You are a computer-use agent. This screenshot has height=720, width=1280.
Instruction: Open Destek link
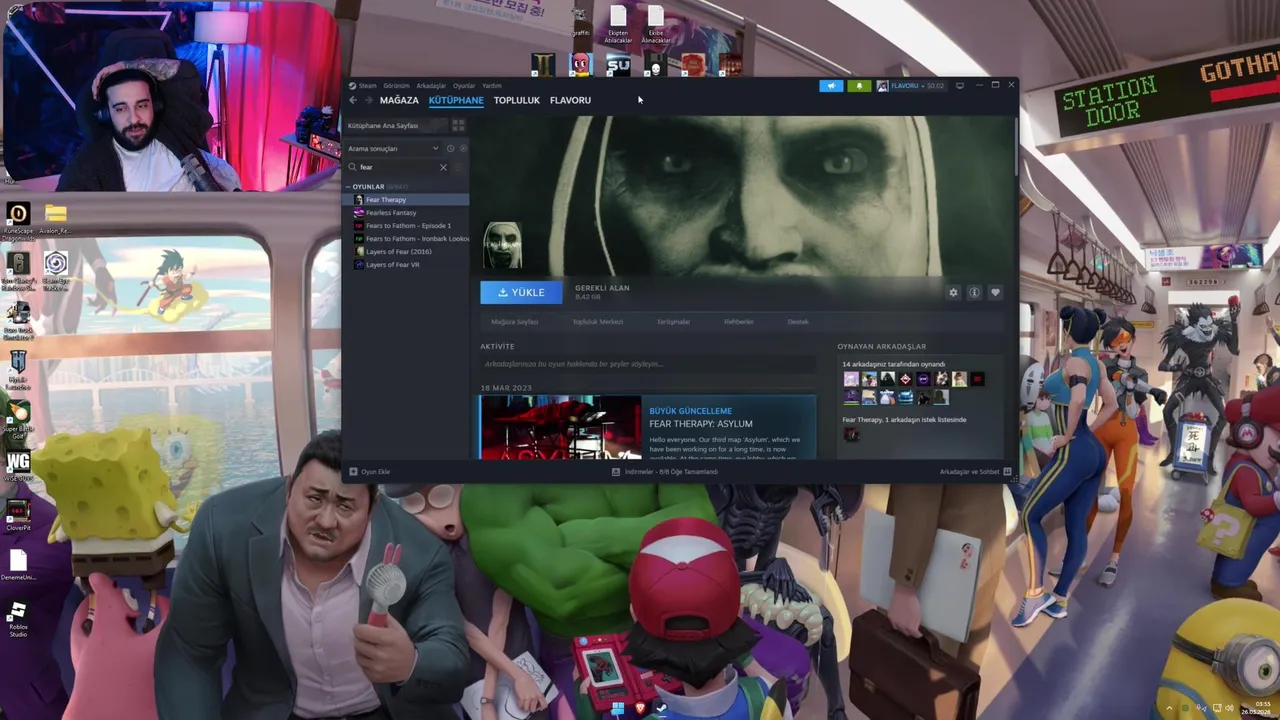click(798, 322)
